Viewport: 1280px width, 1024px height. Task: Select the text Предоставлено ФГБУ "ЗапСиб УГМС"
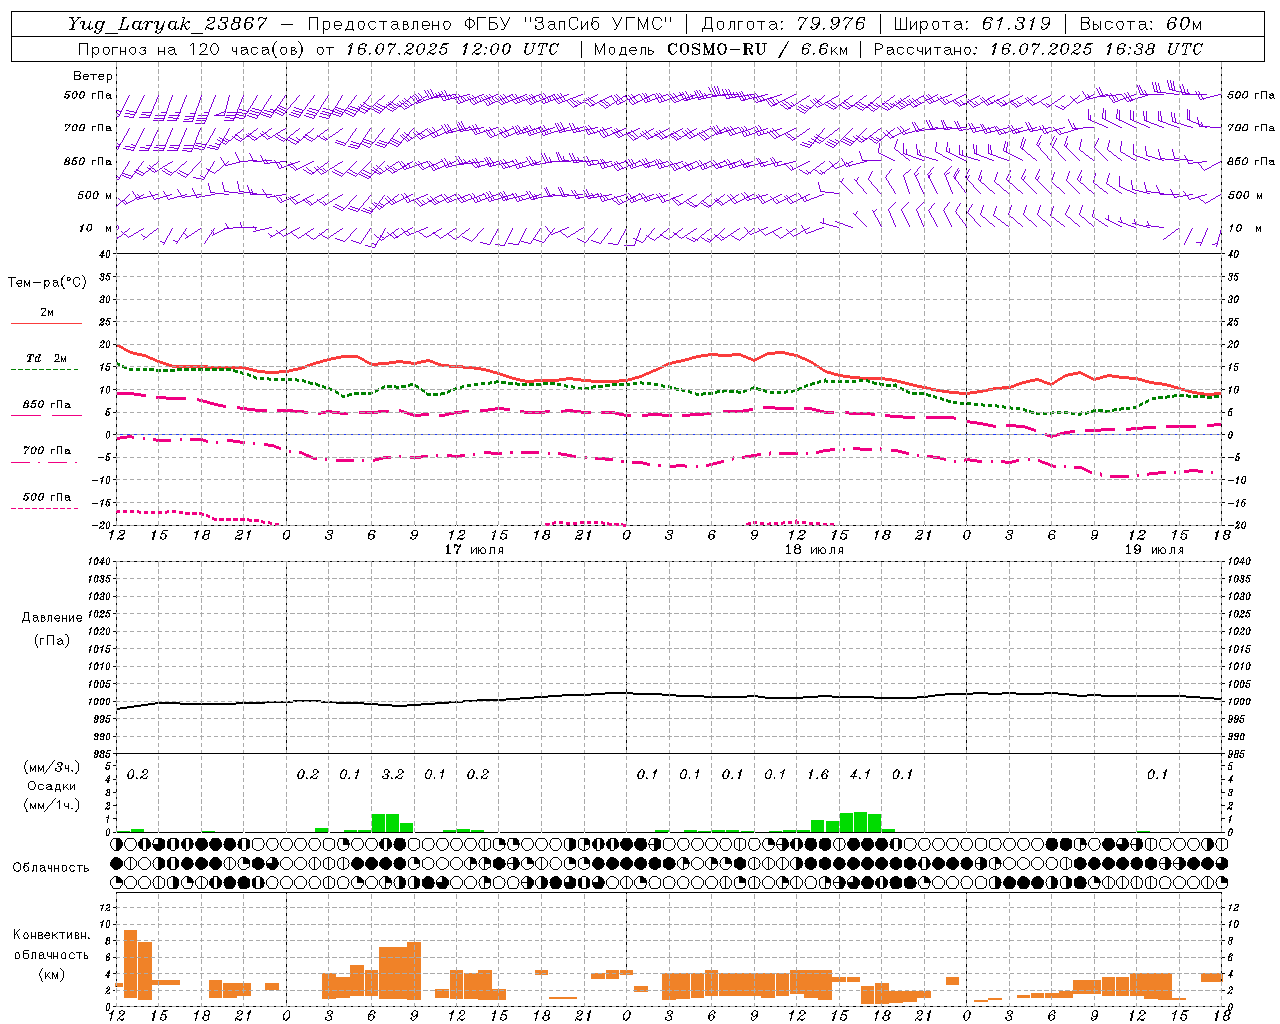point(491,24)
